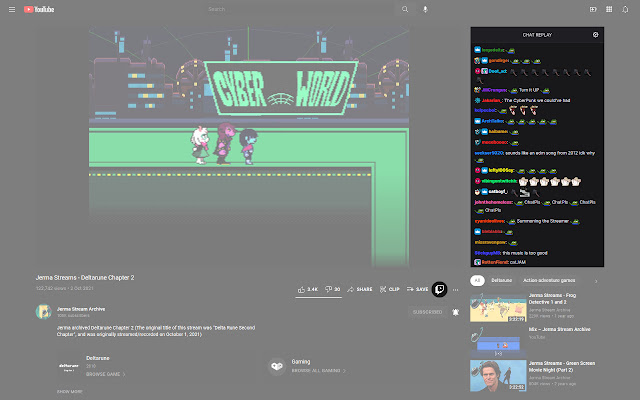Viewport: 640px width, 400px height.
Task: Focus the YouTube search field
Action: pyautogui.click(x=300, y=9)
